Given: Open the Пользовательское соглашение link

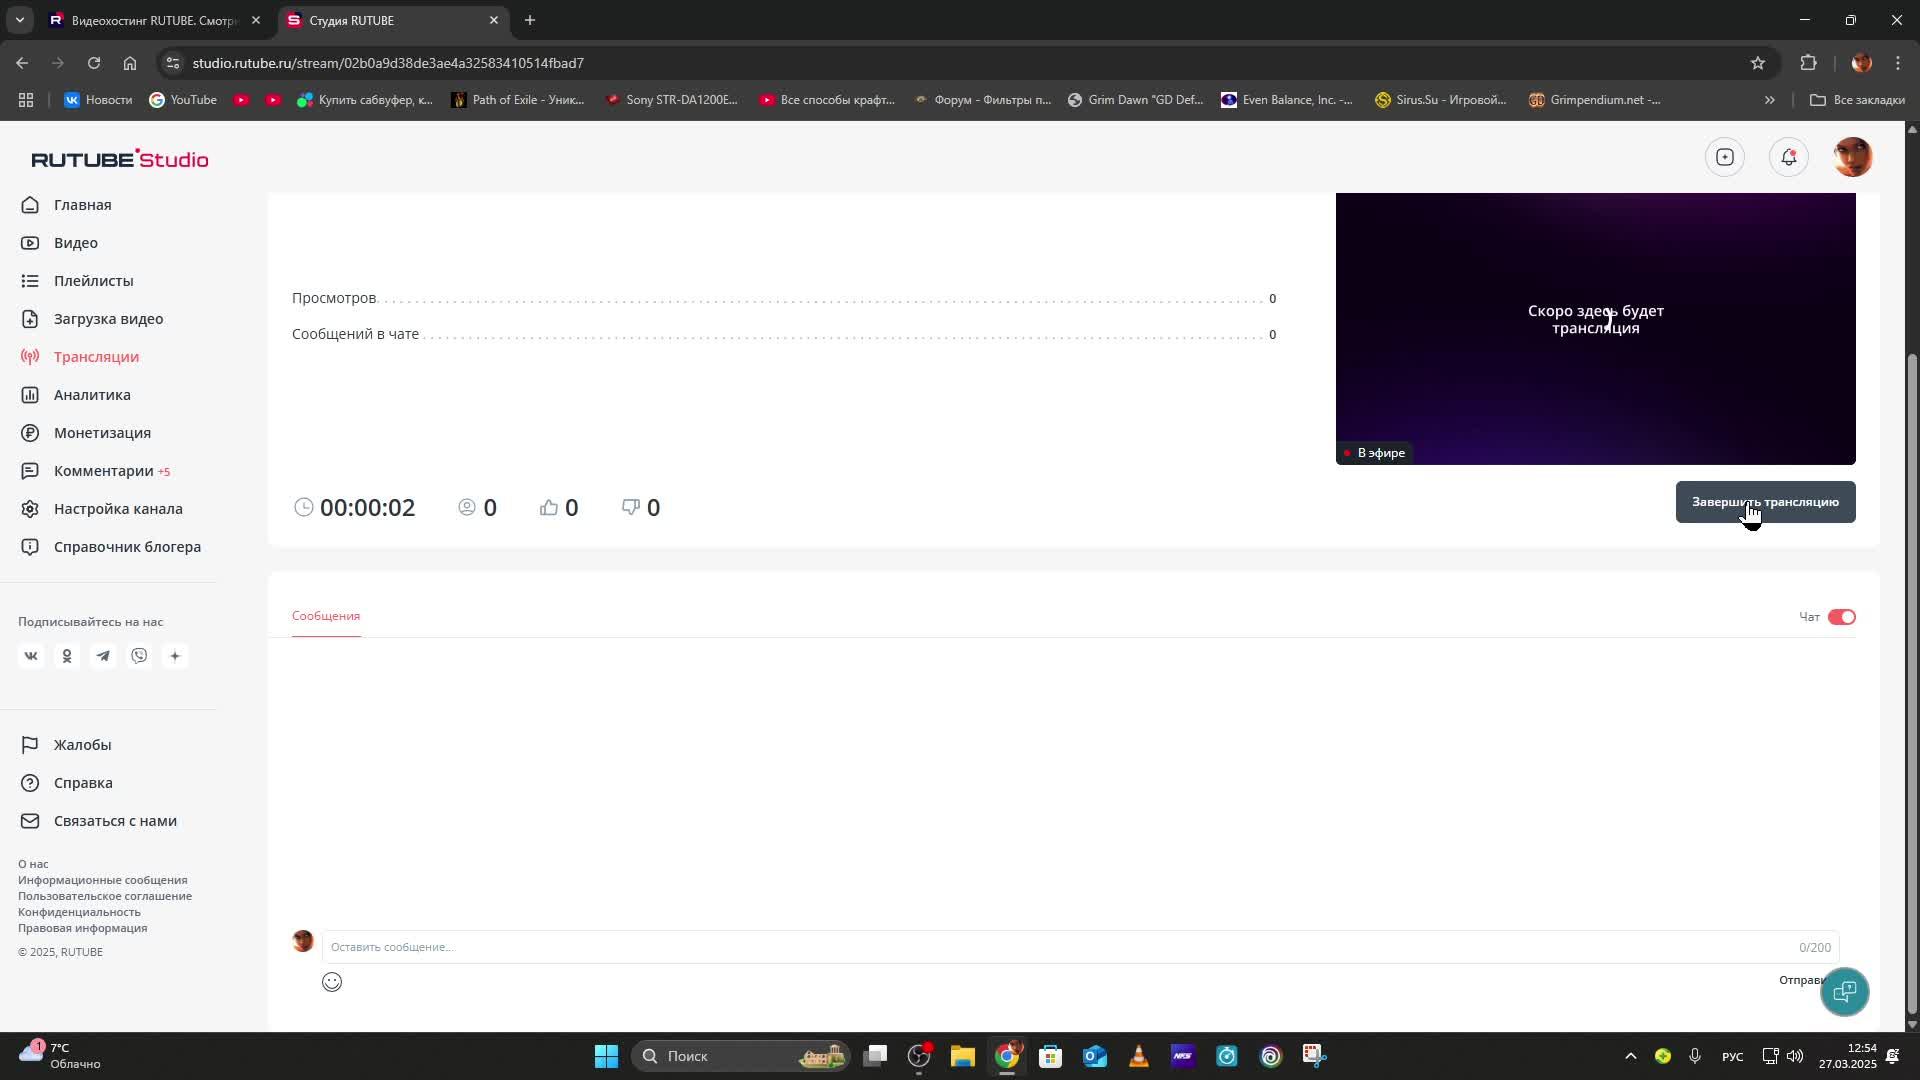Looking at the screenshot, I should tap(105, 896).
